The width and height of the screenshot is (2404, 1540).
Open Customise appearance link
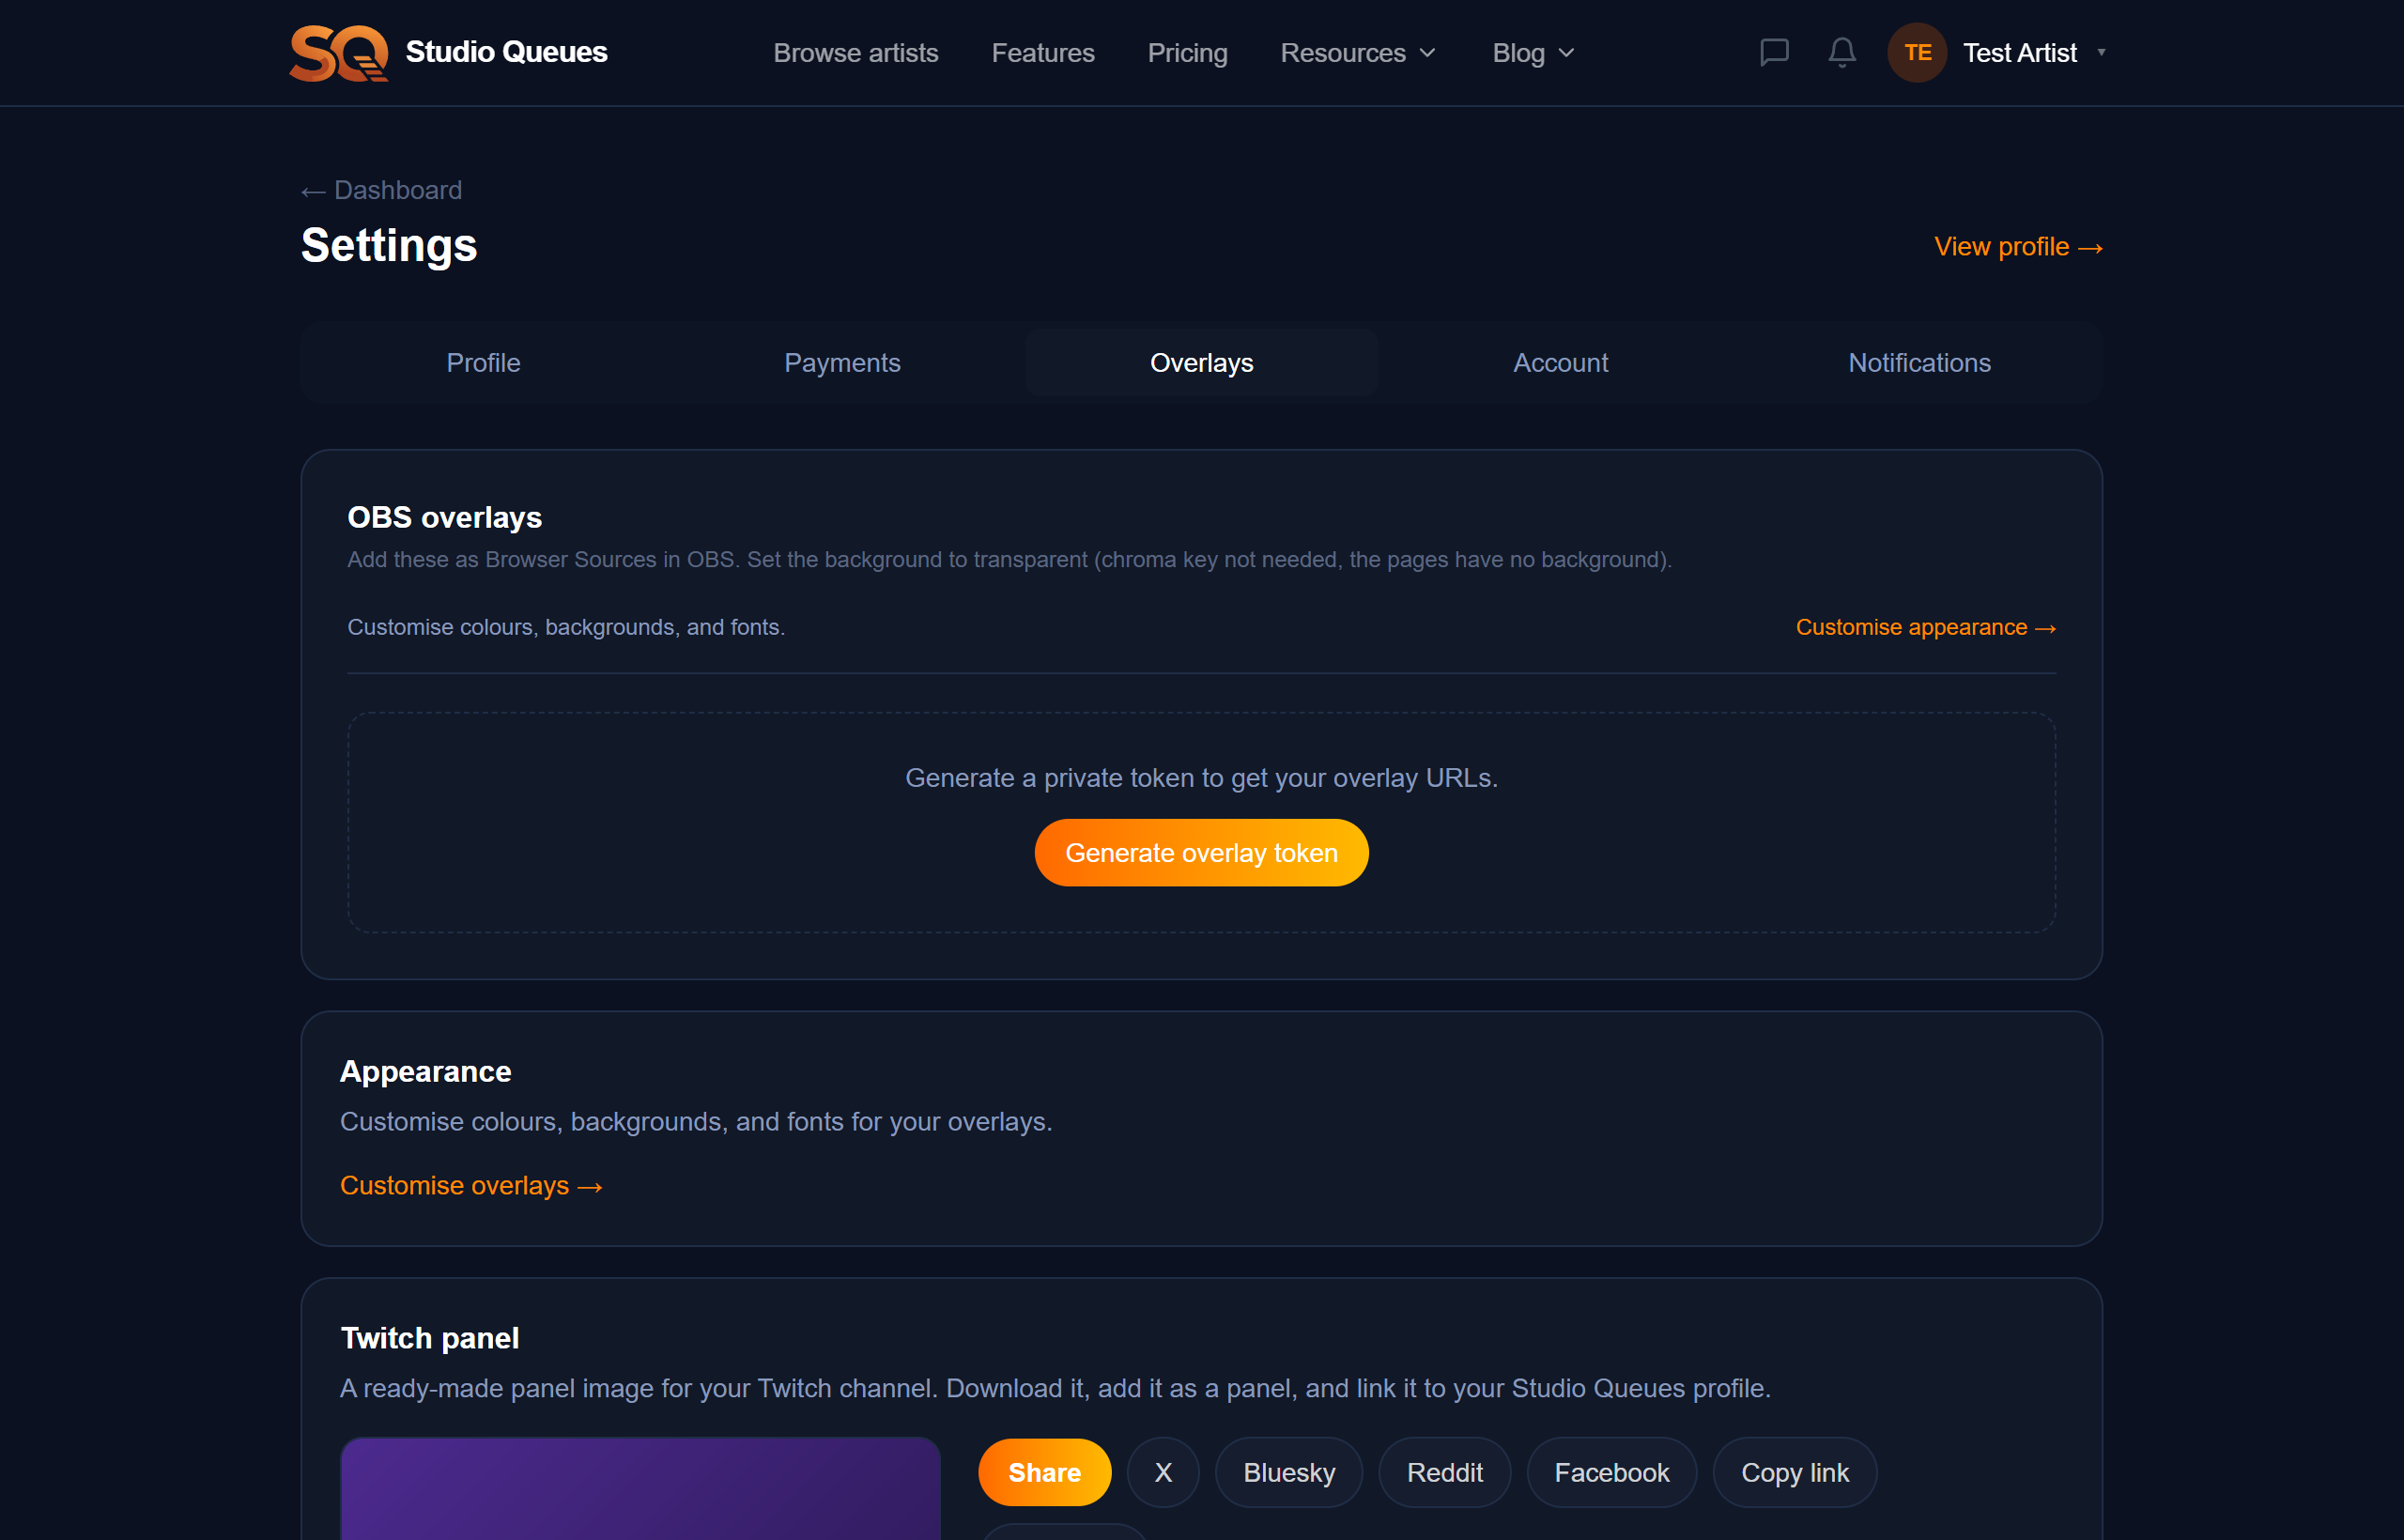point(1925,627)
